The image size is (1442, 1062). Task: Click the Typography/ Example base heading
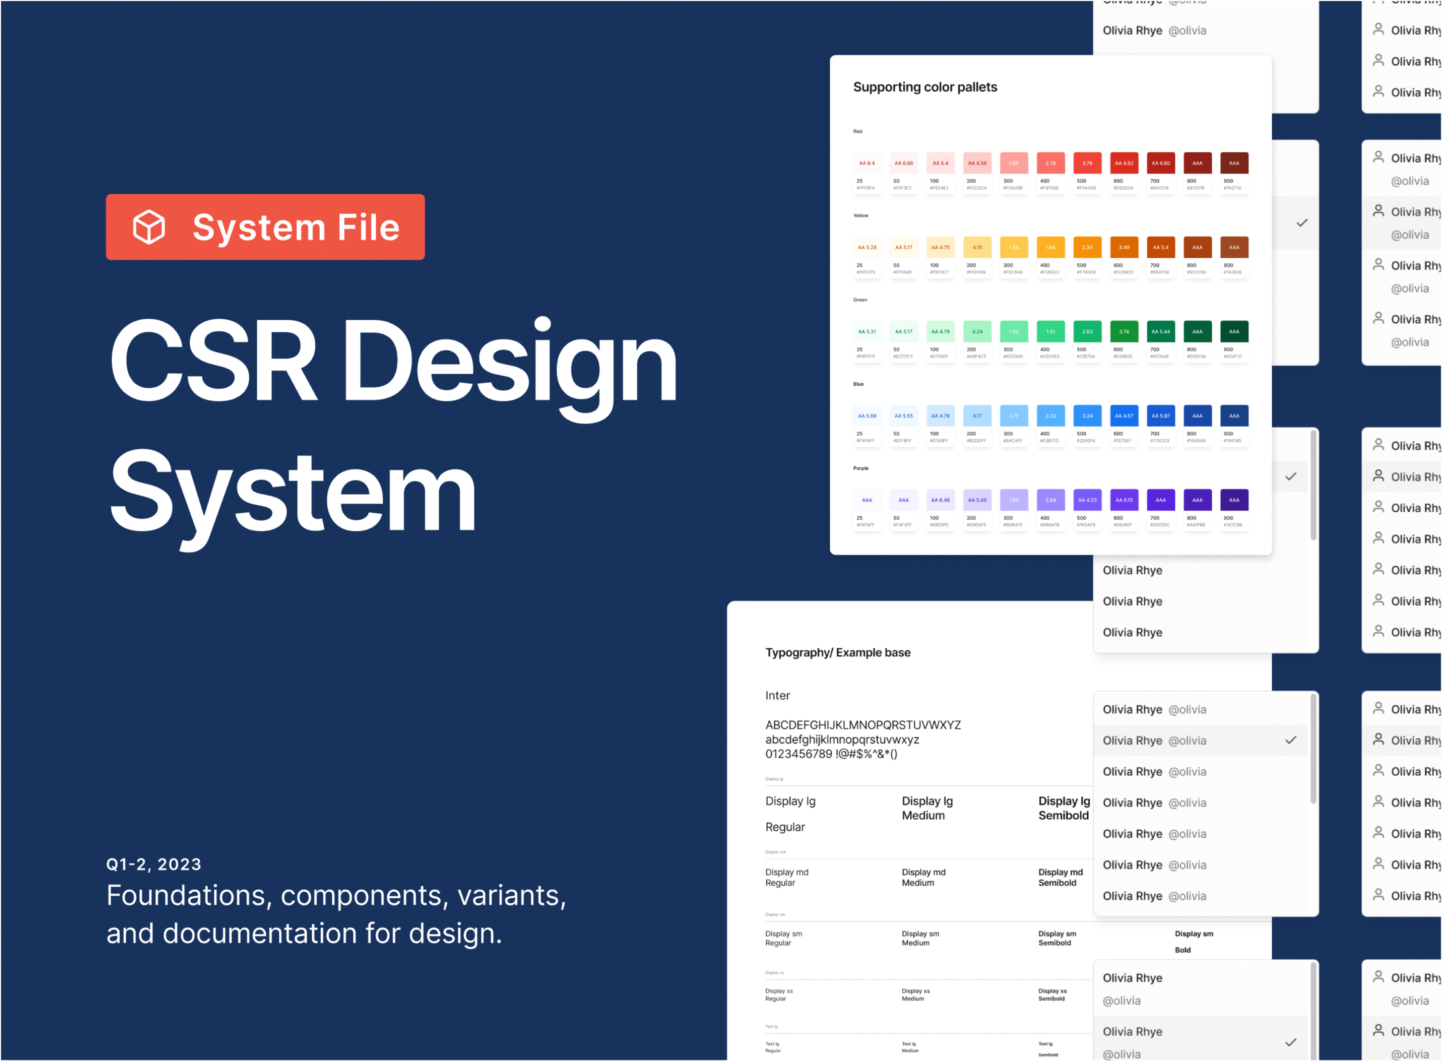point(838,653)
